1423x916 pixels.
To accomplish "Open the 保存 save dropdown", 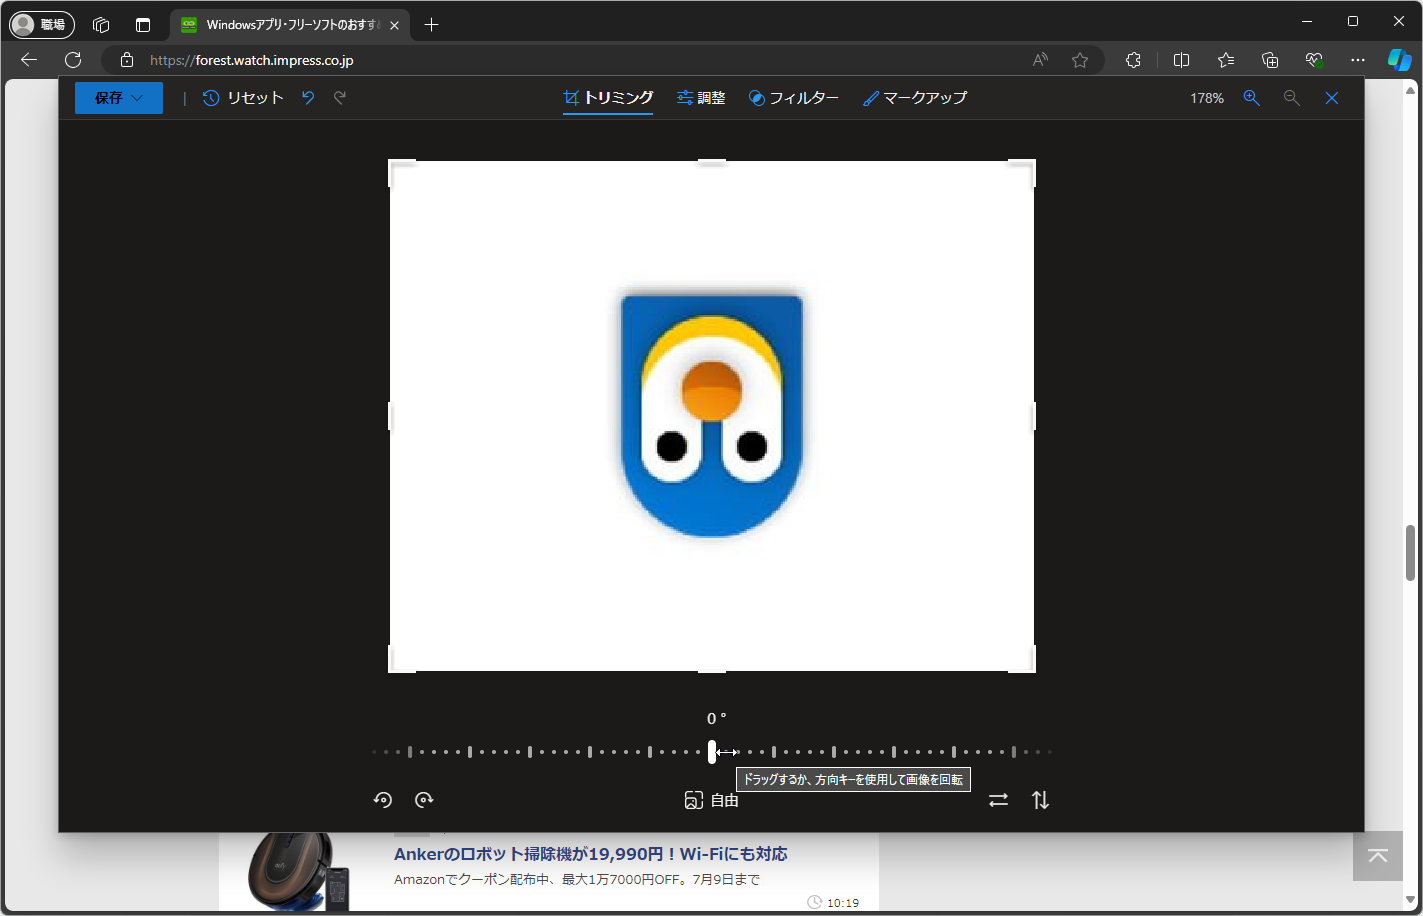I will pyautogui.click(x=118, y=97).
